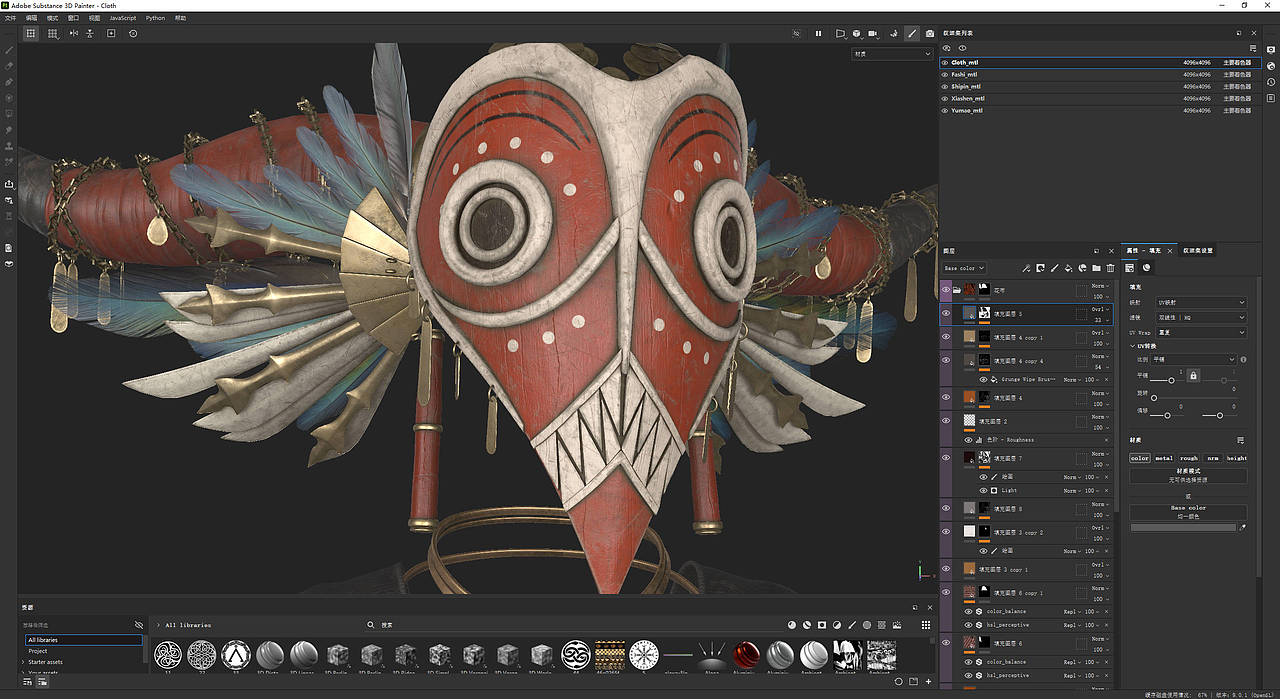Select the Paint brush tool in left toolbar

click(9, 49)
